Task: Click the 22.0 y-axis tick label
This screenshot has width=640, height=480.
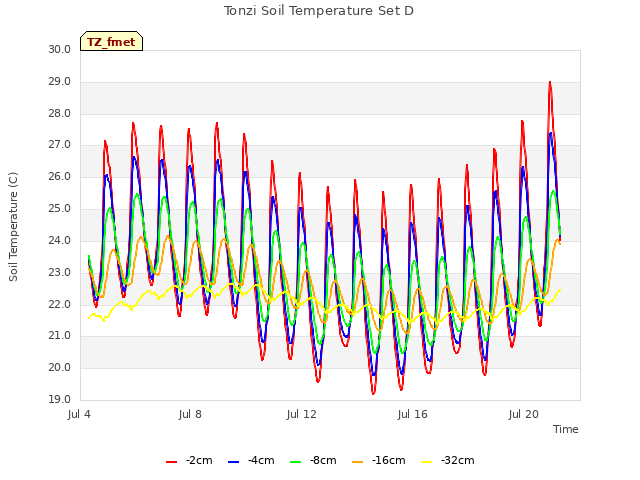Action: pyautogui.click(x=60, y=304)
